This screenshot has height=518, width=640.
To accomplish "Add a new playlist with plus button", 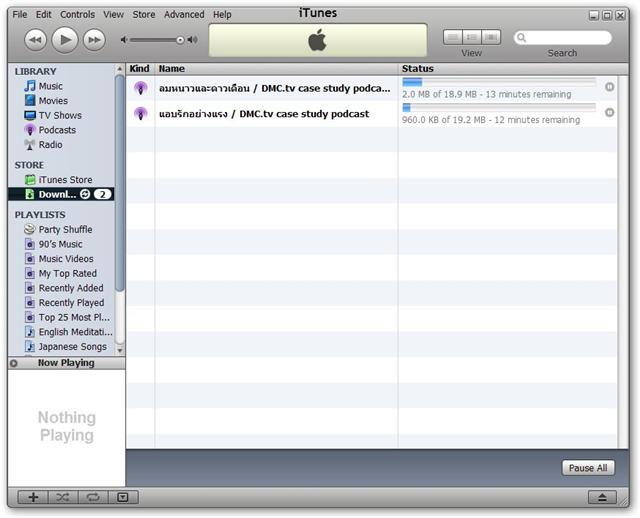I will (x=33, y=497).
